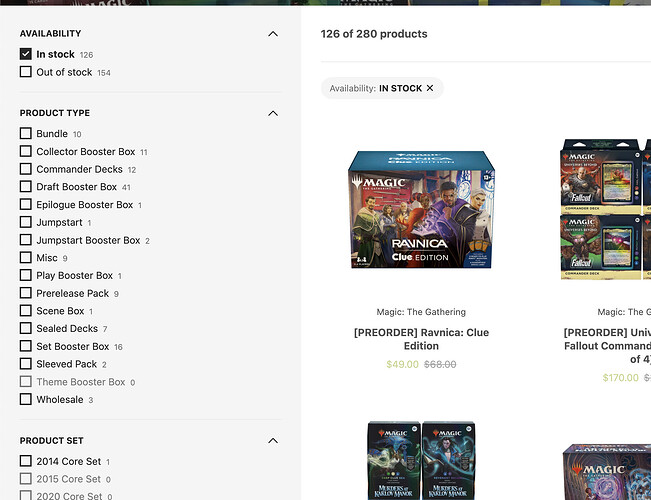
Task: Enable the Play Booster Box filter
Action: point(26,275)
